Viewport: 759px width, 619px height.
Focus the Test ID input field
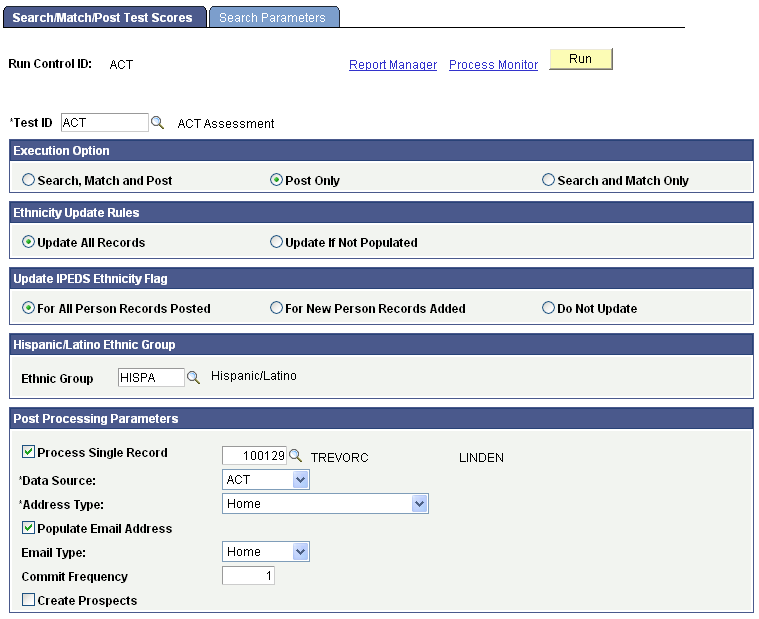(105, 122)
